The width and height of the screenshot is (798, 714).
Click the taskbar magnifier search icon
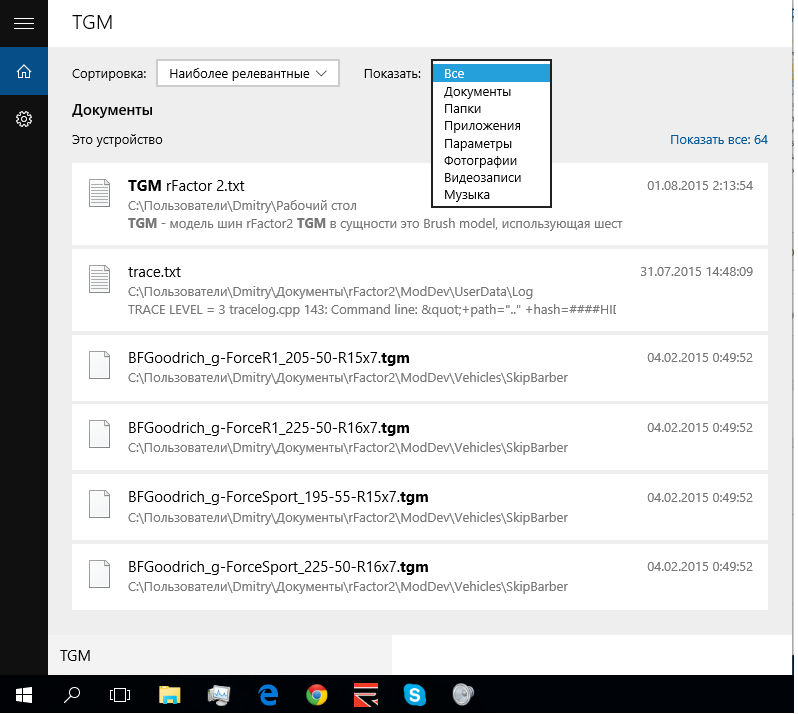[72, 693]
